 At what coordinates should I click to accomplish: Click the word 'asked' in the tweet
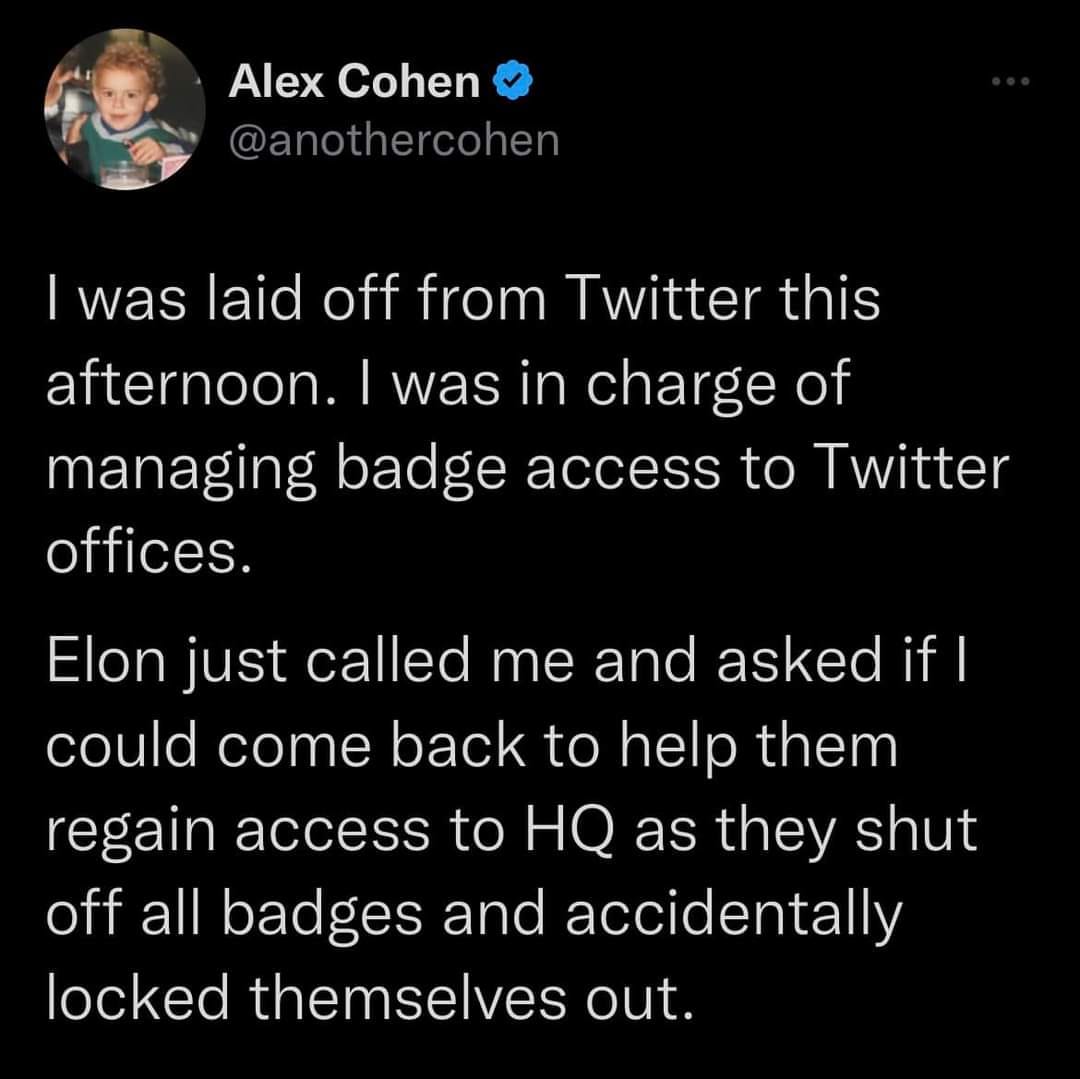pos(799,660)
